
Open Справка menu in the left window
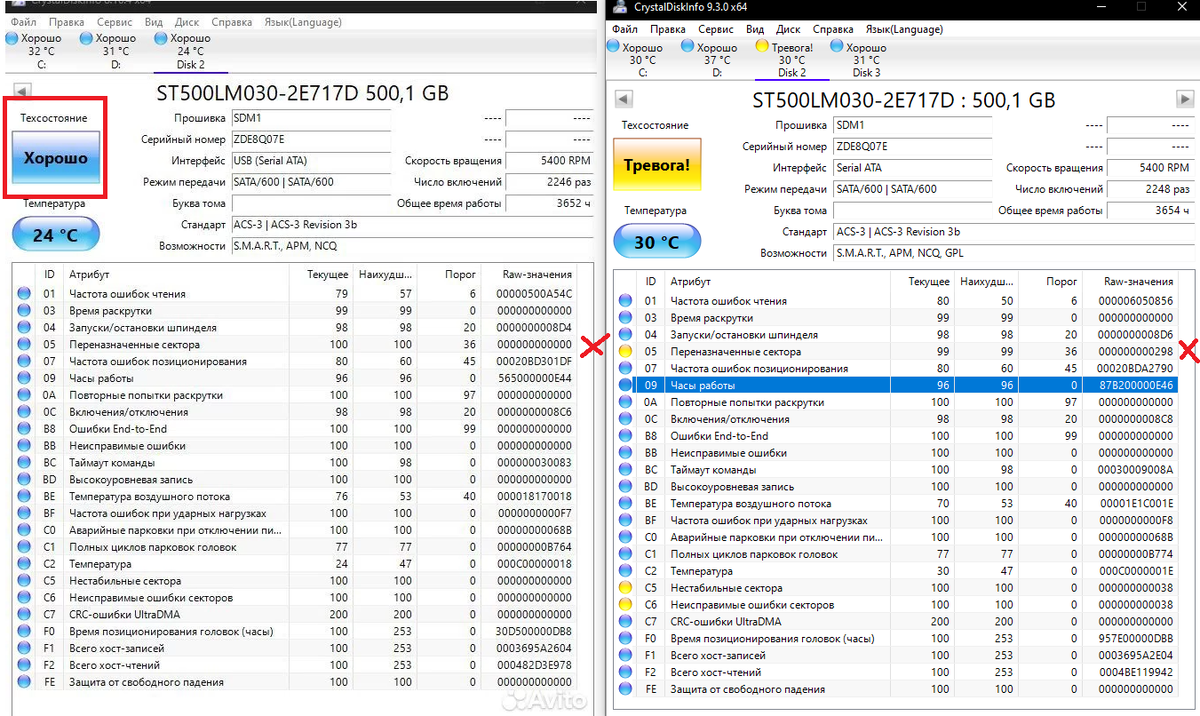tap(232, 21)
